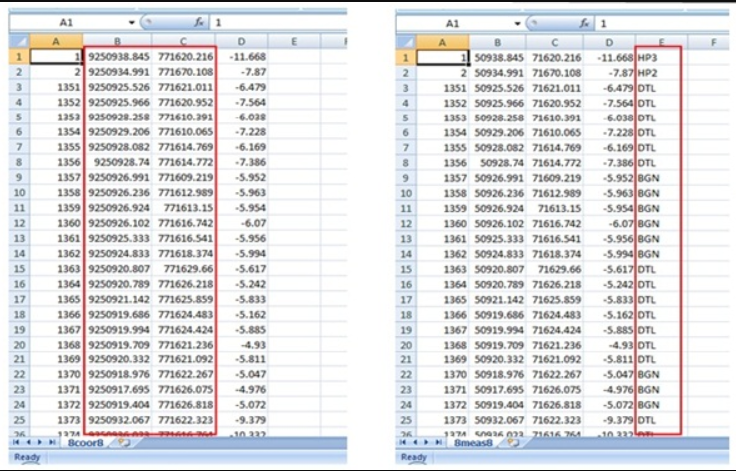Image resolution: width=736 pixels, height=471 pixels.
Task: Click the BGN cell in row 9
Action: click(x=661, y=178)
